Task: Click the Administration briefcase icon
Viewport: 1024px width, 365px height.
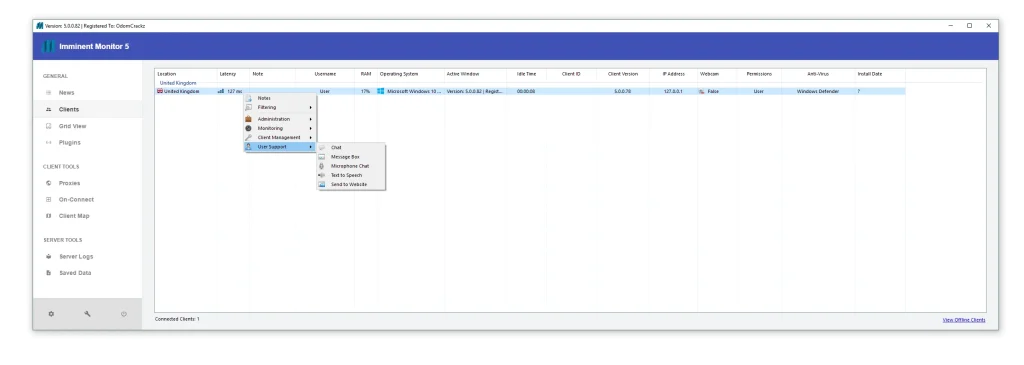Action: [248, 119]
